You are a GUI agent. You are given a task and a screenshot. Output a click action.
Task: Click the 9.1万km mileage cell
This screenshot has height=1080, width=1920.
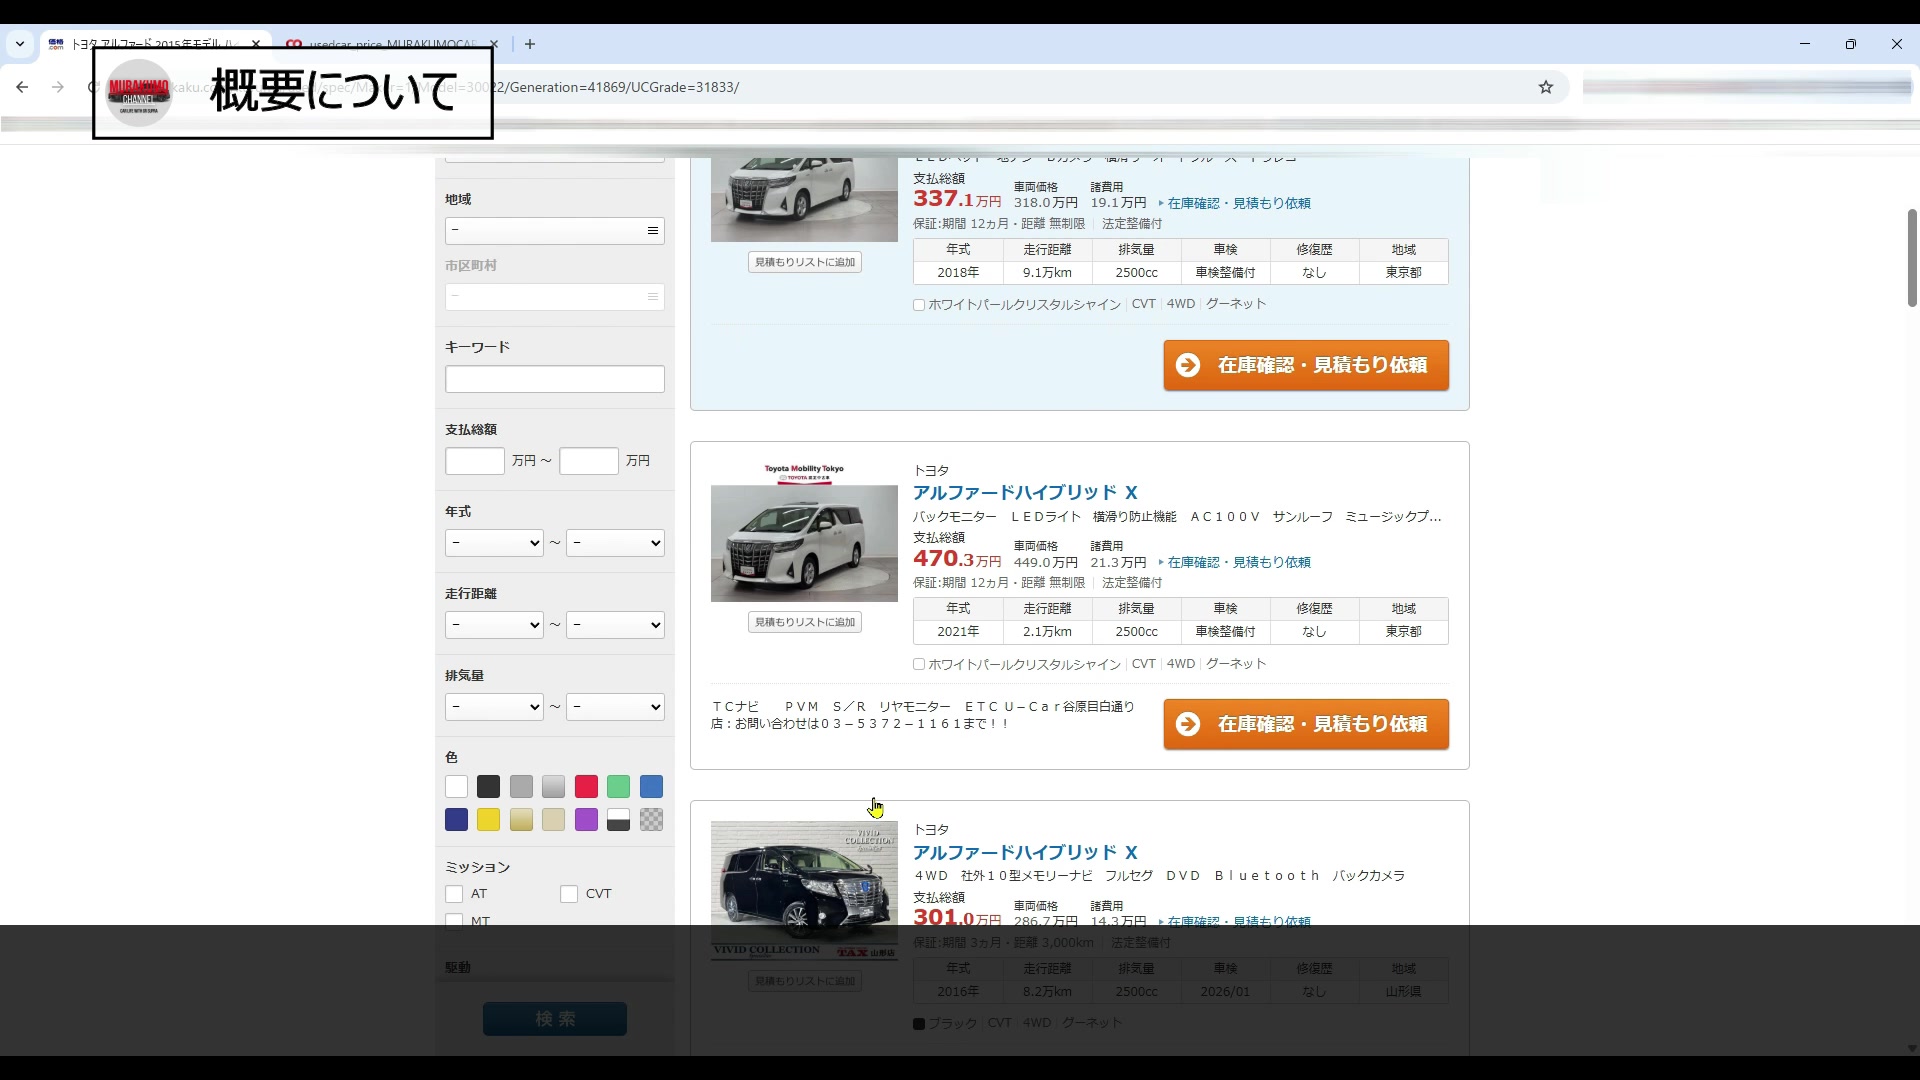1047,273
